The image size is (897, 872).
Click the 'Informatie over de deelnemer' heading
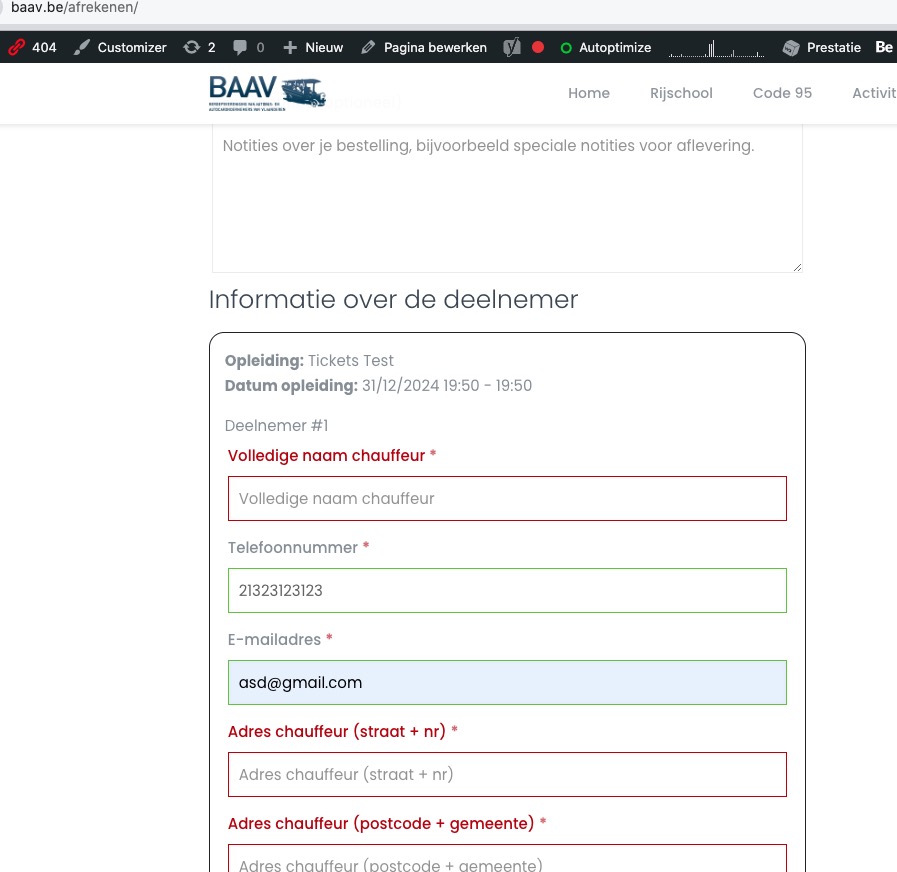[393, 299]
